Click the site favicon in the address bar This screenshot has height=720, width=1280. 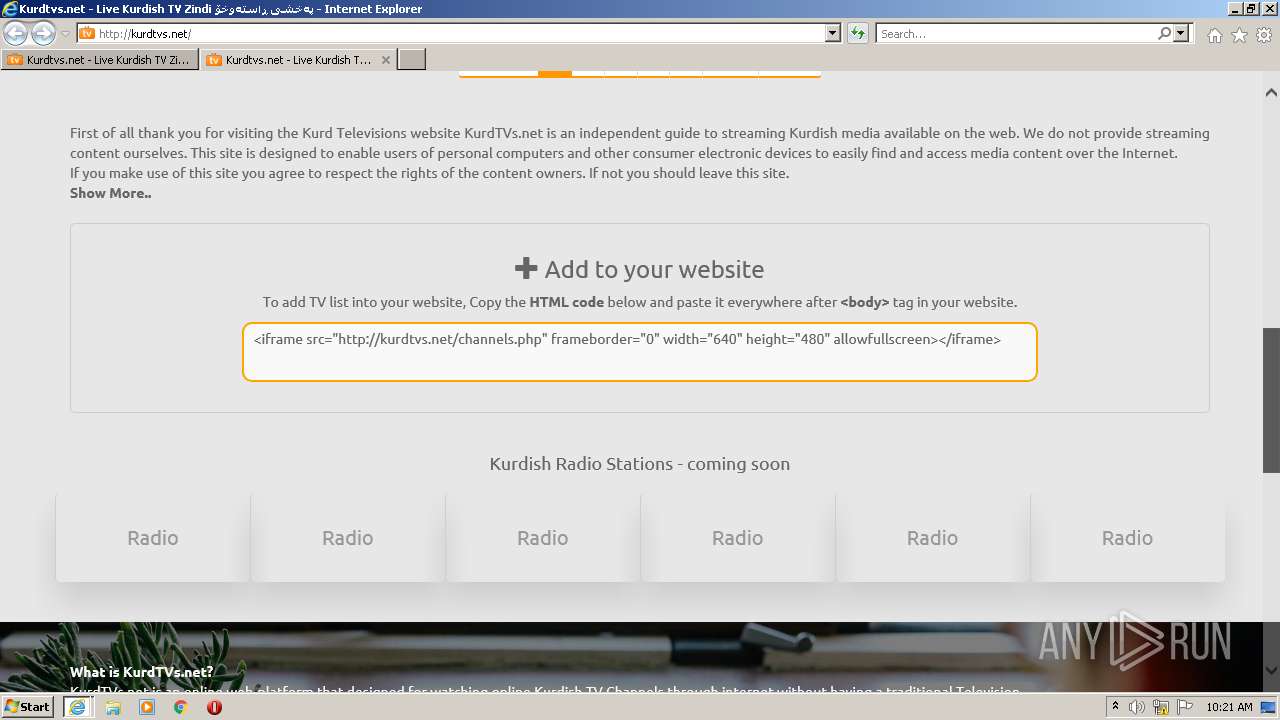point(87,33)
